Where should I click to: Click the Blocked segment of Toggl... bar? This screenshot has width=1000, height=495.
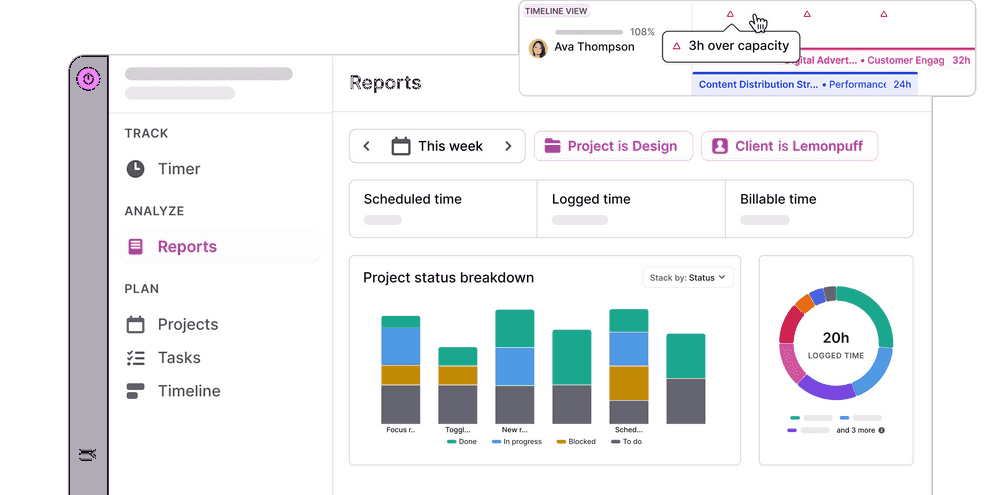click(x=457, y=375)
